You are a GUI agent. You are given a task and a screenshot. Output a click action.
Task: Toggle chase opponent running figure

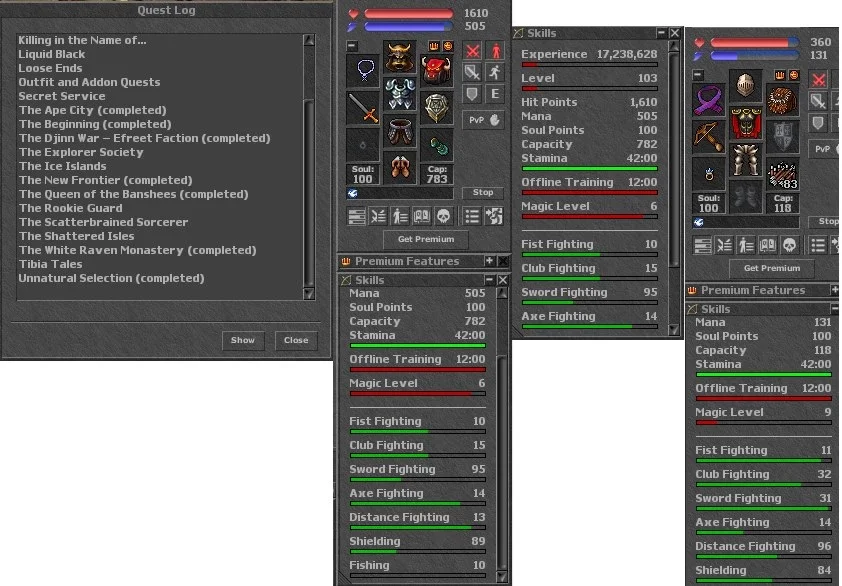click(495, 73)
